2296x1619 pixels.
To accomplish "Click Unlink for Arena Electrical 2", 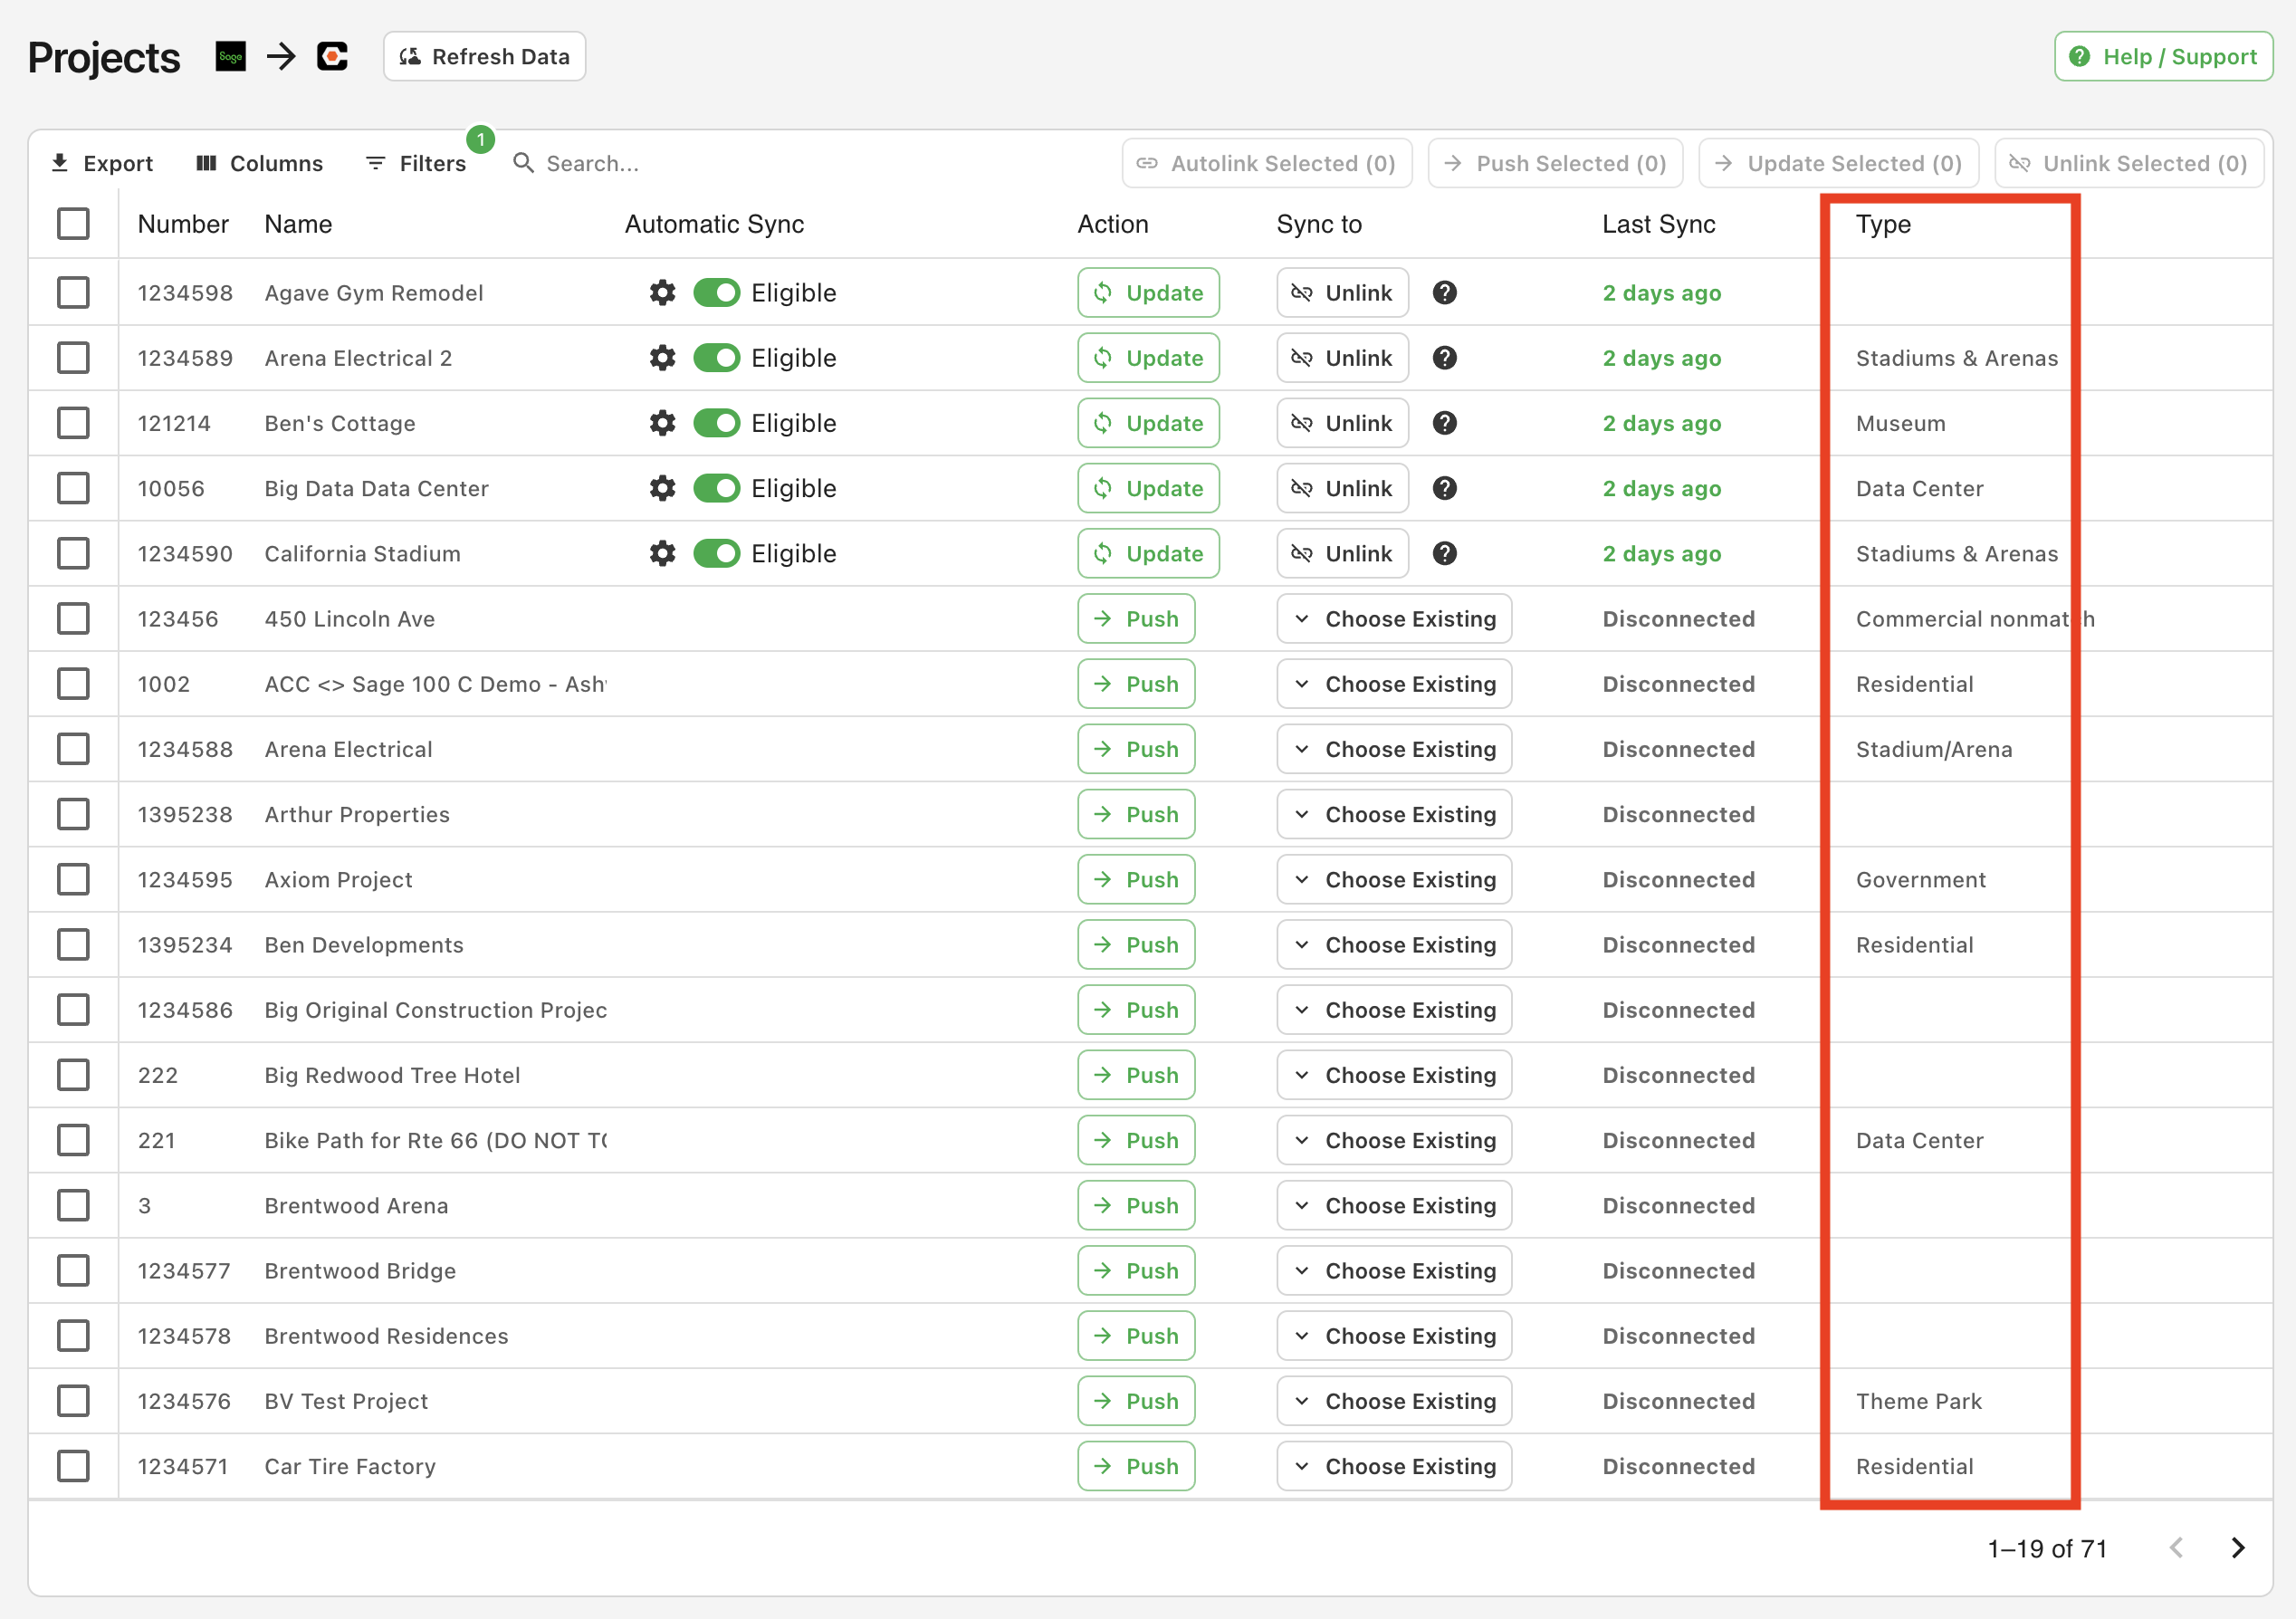I will (x=1342, y=358).
